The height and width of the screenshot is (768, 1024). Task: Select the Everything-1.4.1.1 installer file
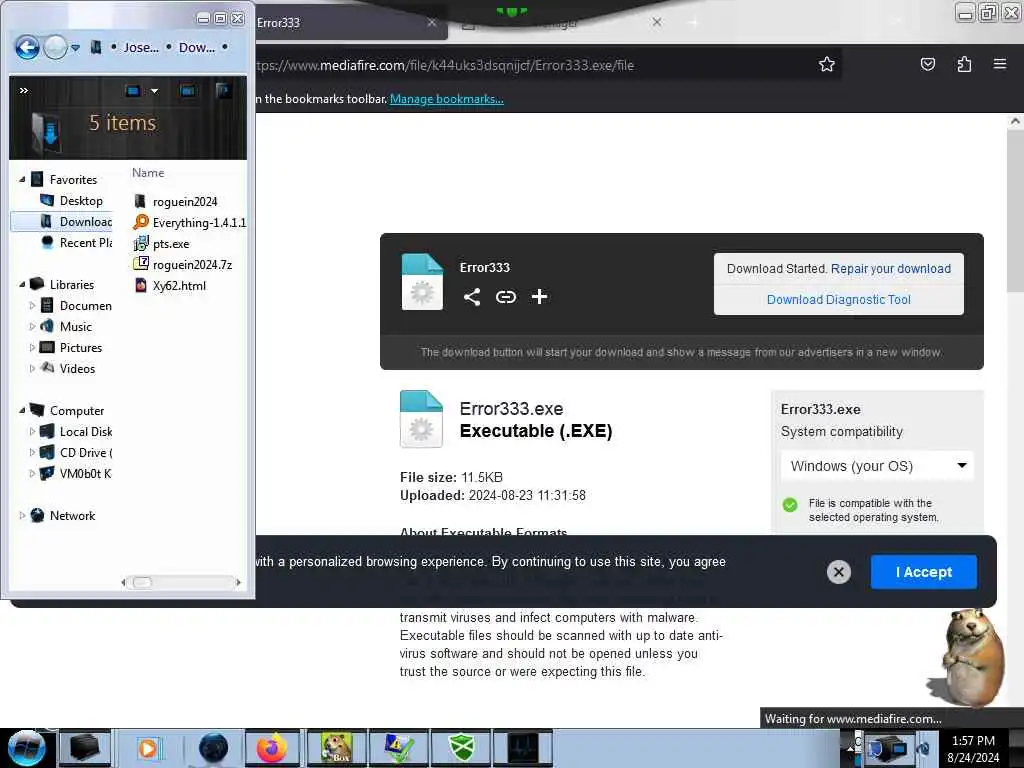189,222
